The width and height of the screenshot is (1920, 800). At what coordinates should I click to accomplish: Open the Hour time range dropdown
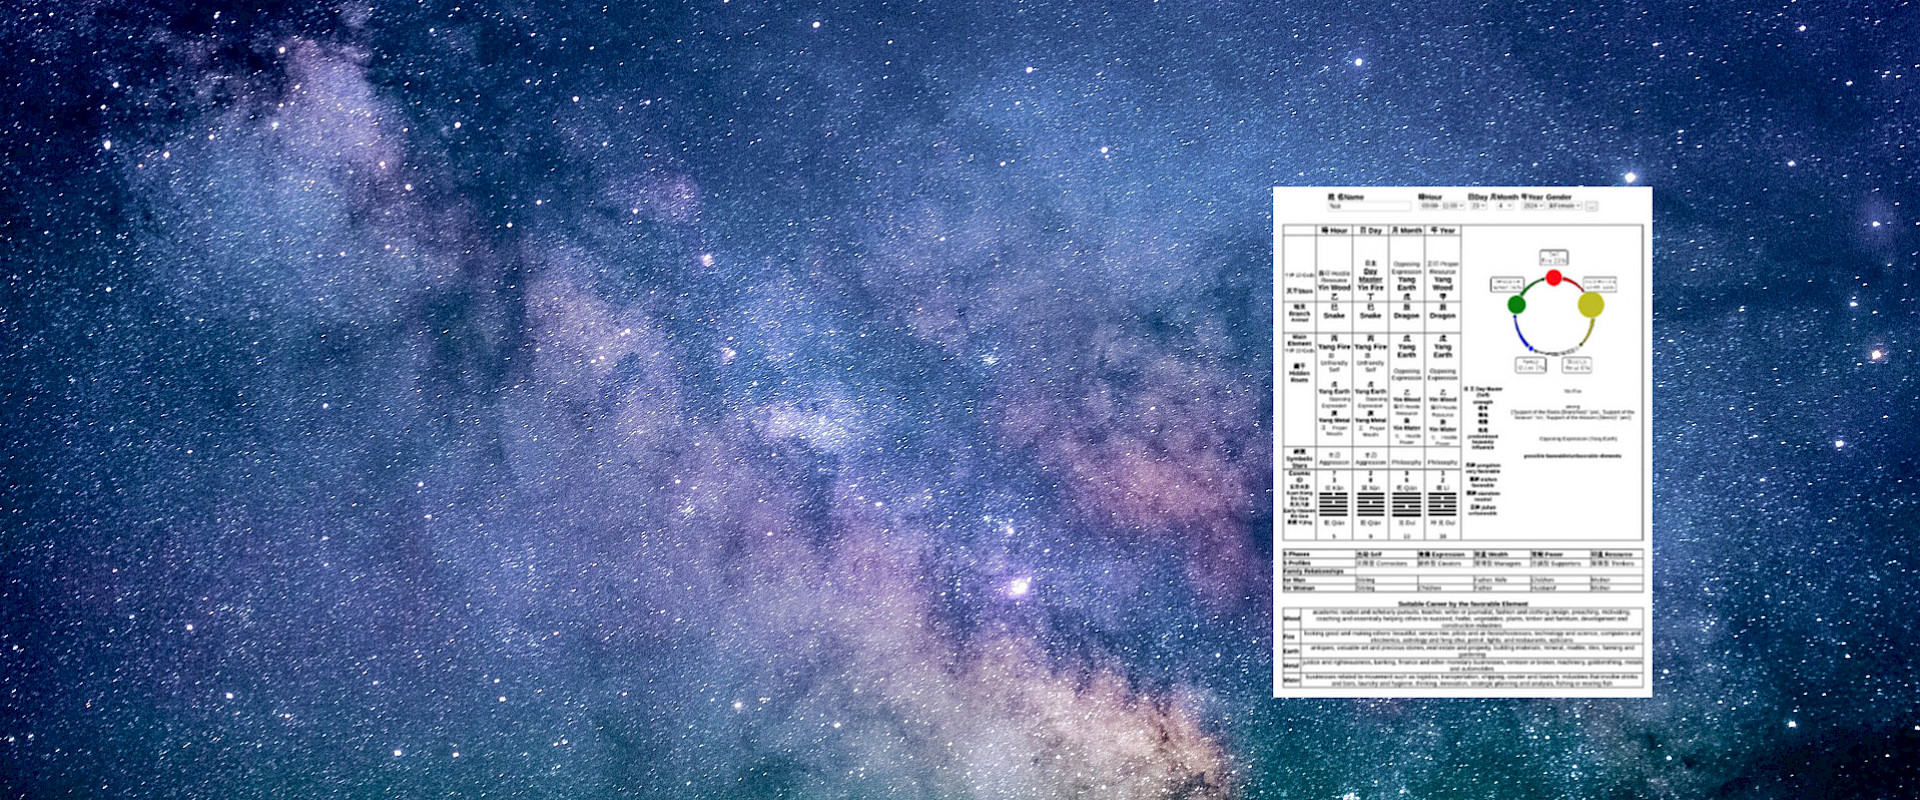1442,206
